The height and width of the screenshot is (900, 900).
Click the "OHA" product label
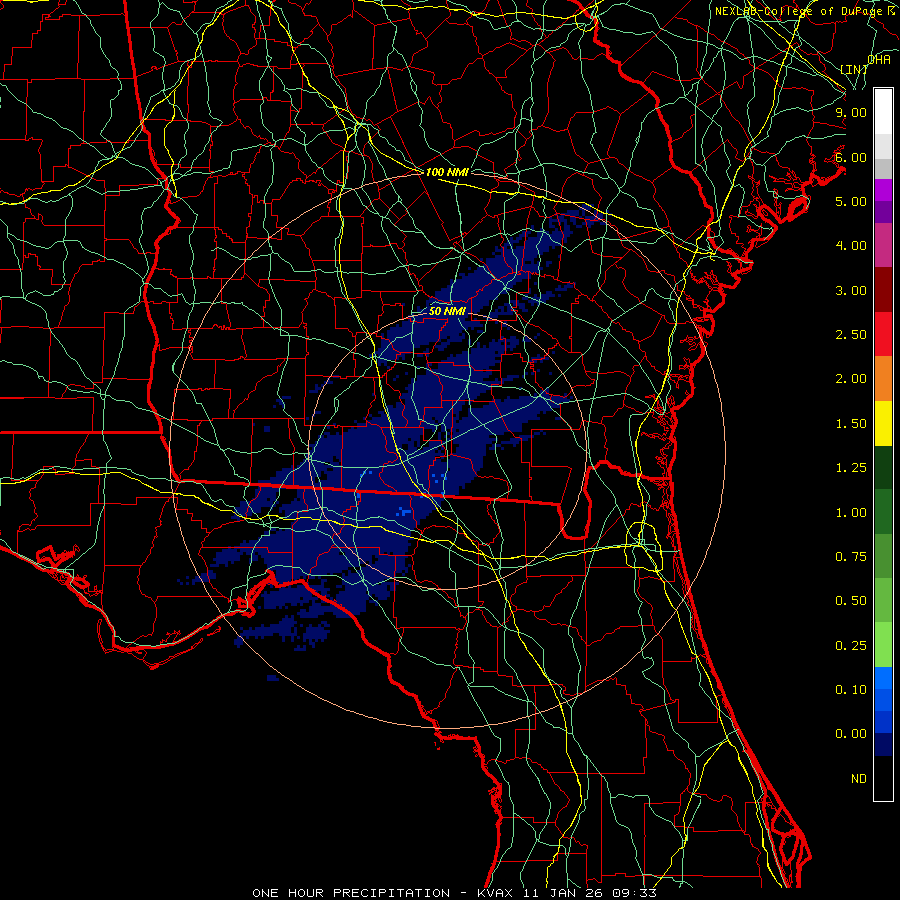tap(879, 60)
